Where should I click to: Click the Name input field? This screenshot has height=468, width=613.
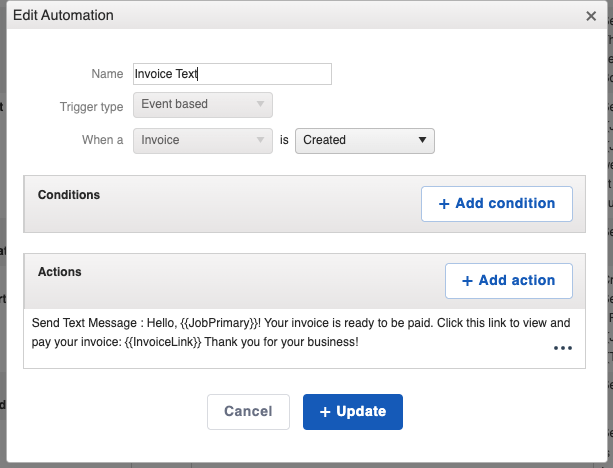(x=232, y=74)
